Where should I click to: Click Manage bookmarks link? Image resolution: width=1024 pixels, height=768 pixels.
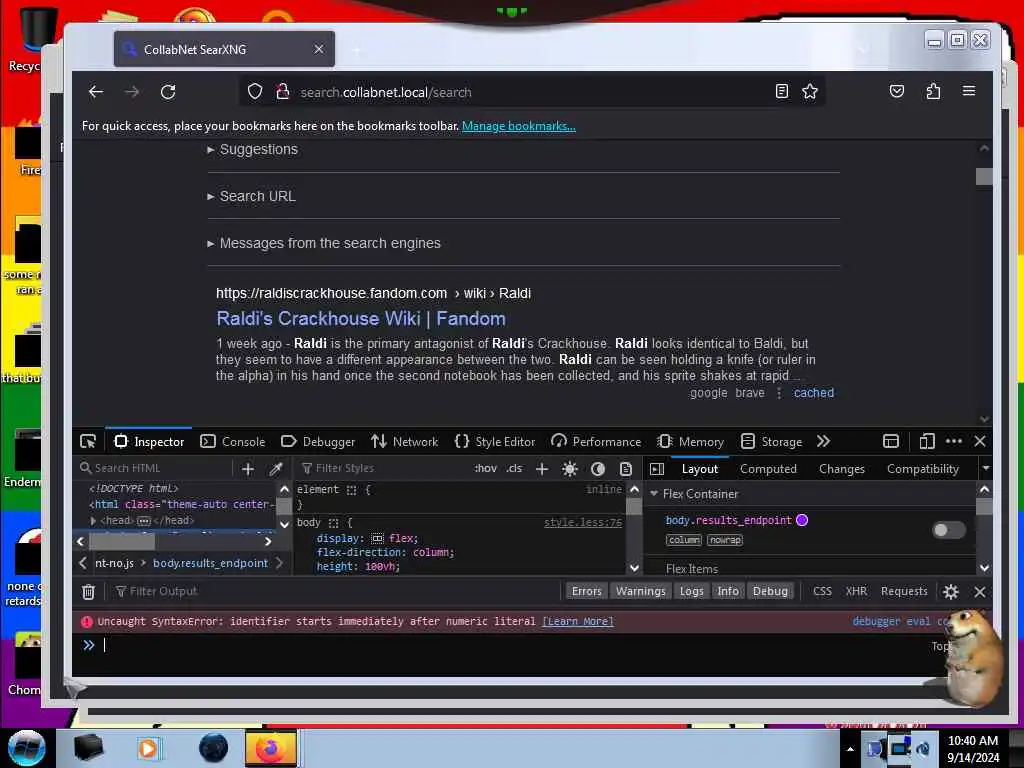coord(519,126)
